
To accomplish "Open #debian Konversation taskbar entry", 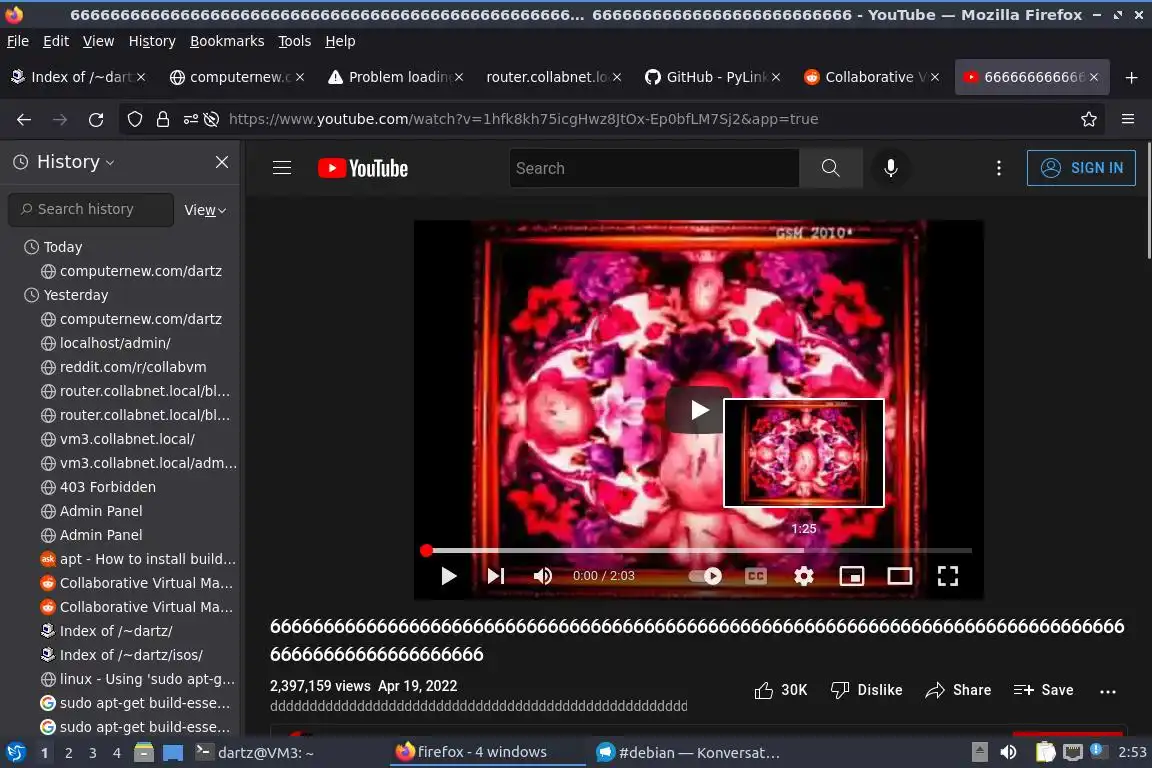I will 688,753.
